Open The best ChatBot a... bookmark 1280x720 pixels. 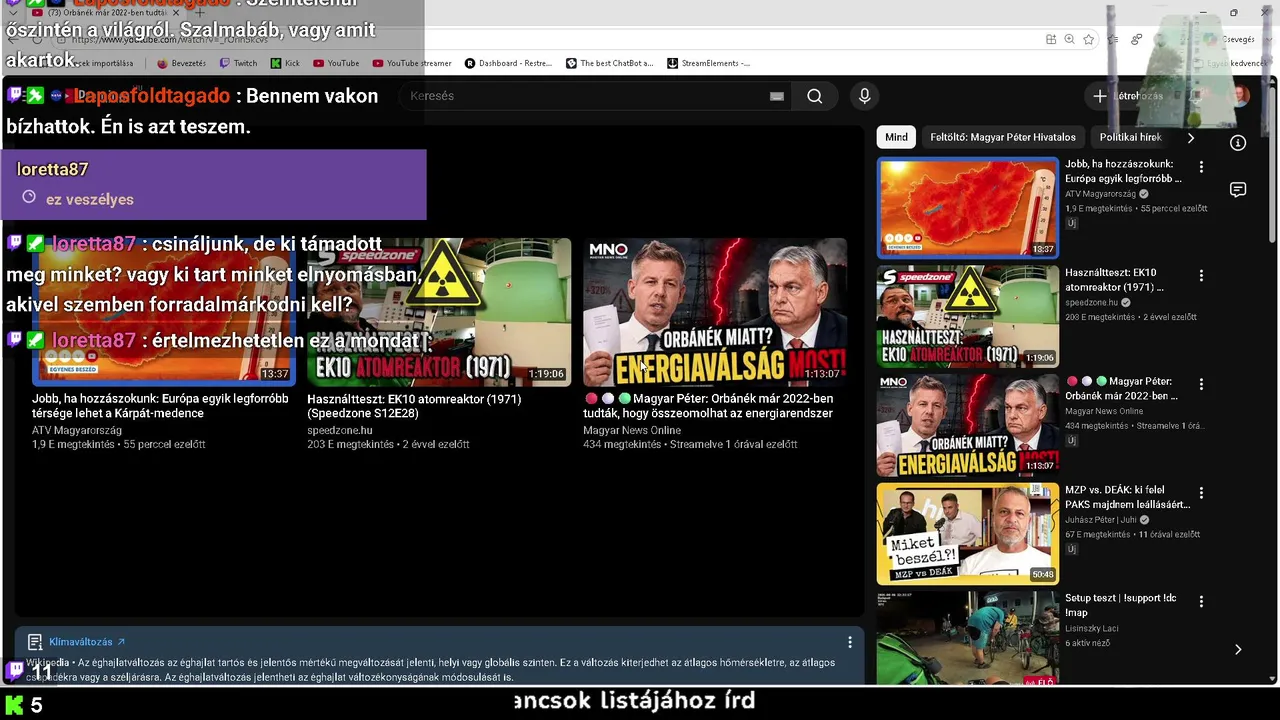(x=609, y=63)
